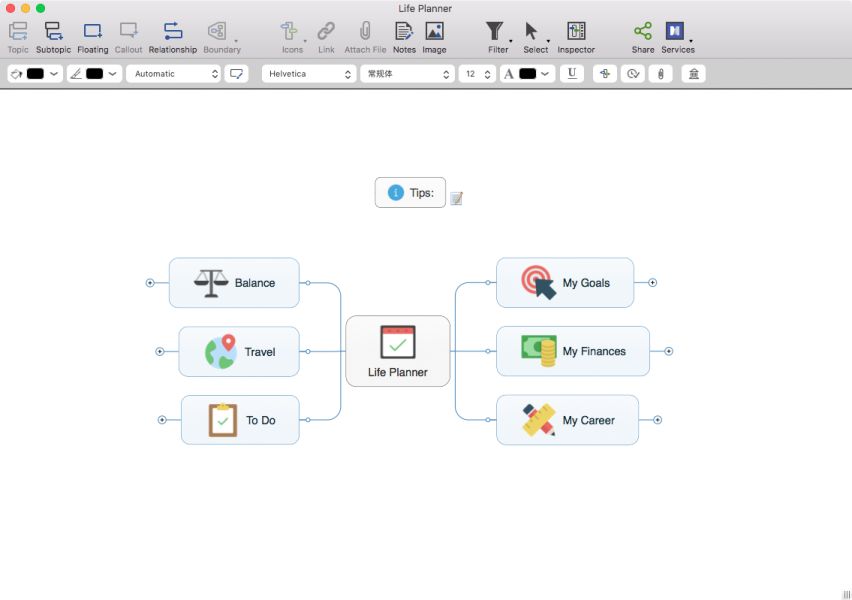Click the money icon in My Finances

coord(539,351)
